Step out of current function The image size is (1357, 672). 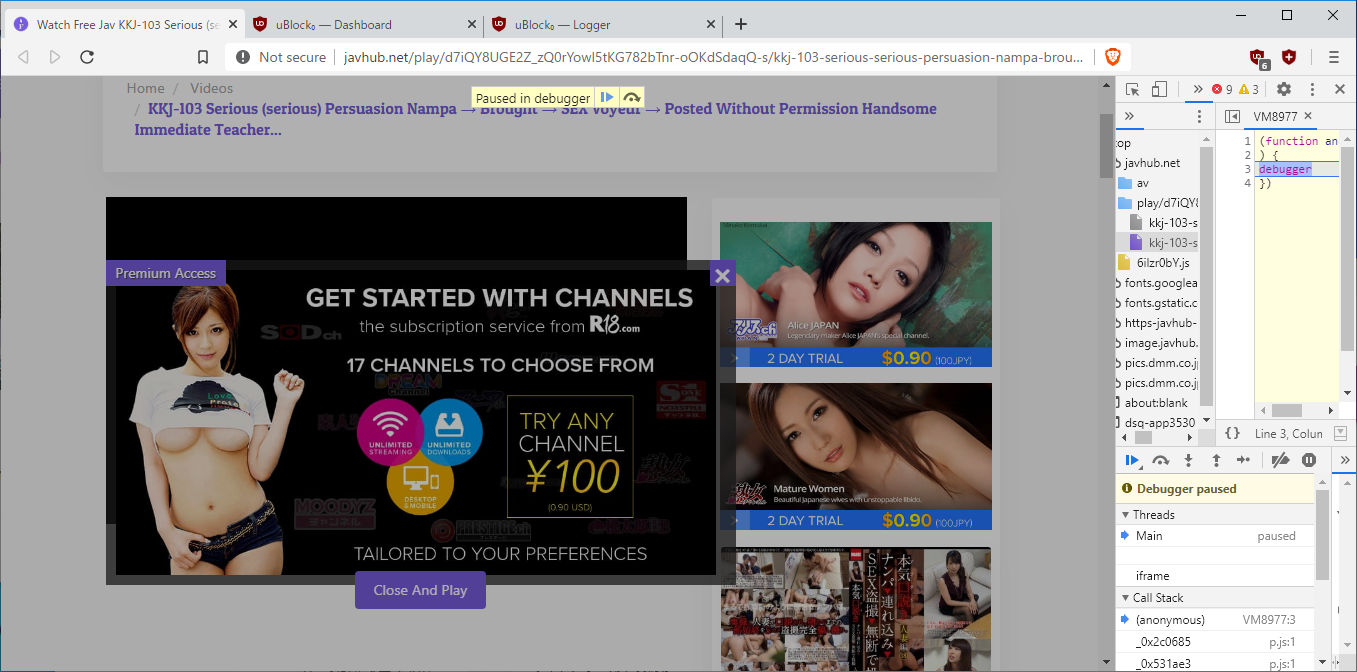[1216, 460]
